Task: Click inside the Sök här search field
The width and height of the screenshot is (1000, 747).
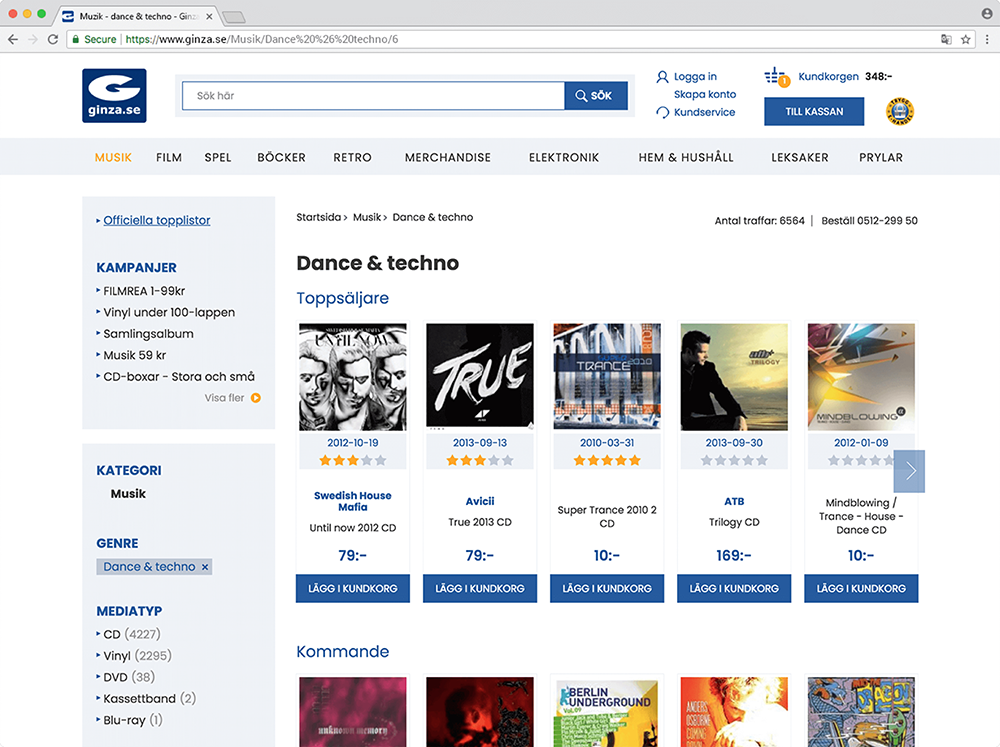Action: click(x=373, y=96)
